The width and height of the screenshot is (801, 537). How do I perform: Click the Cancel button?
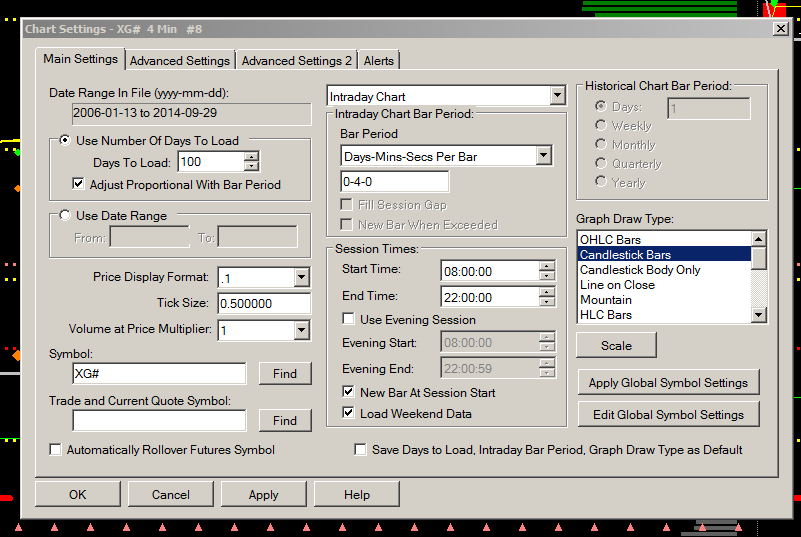(x=171, y=494)
